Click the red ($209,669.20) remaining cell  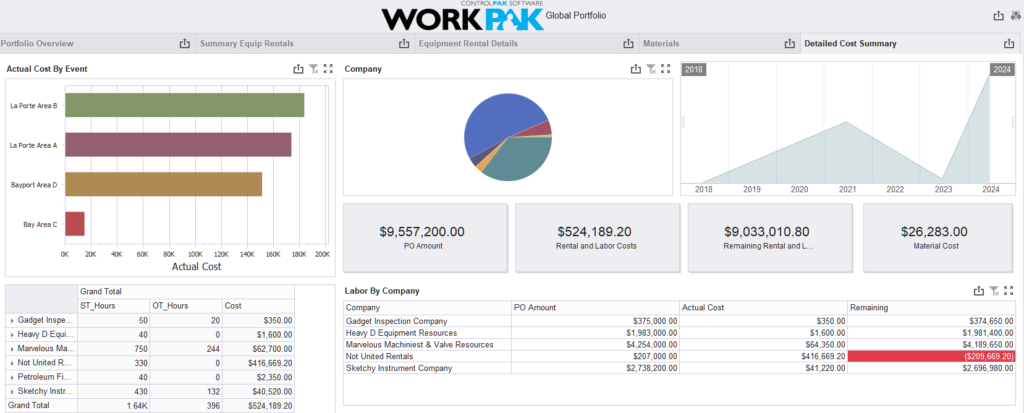pos(932,356)
